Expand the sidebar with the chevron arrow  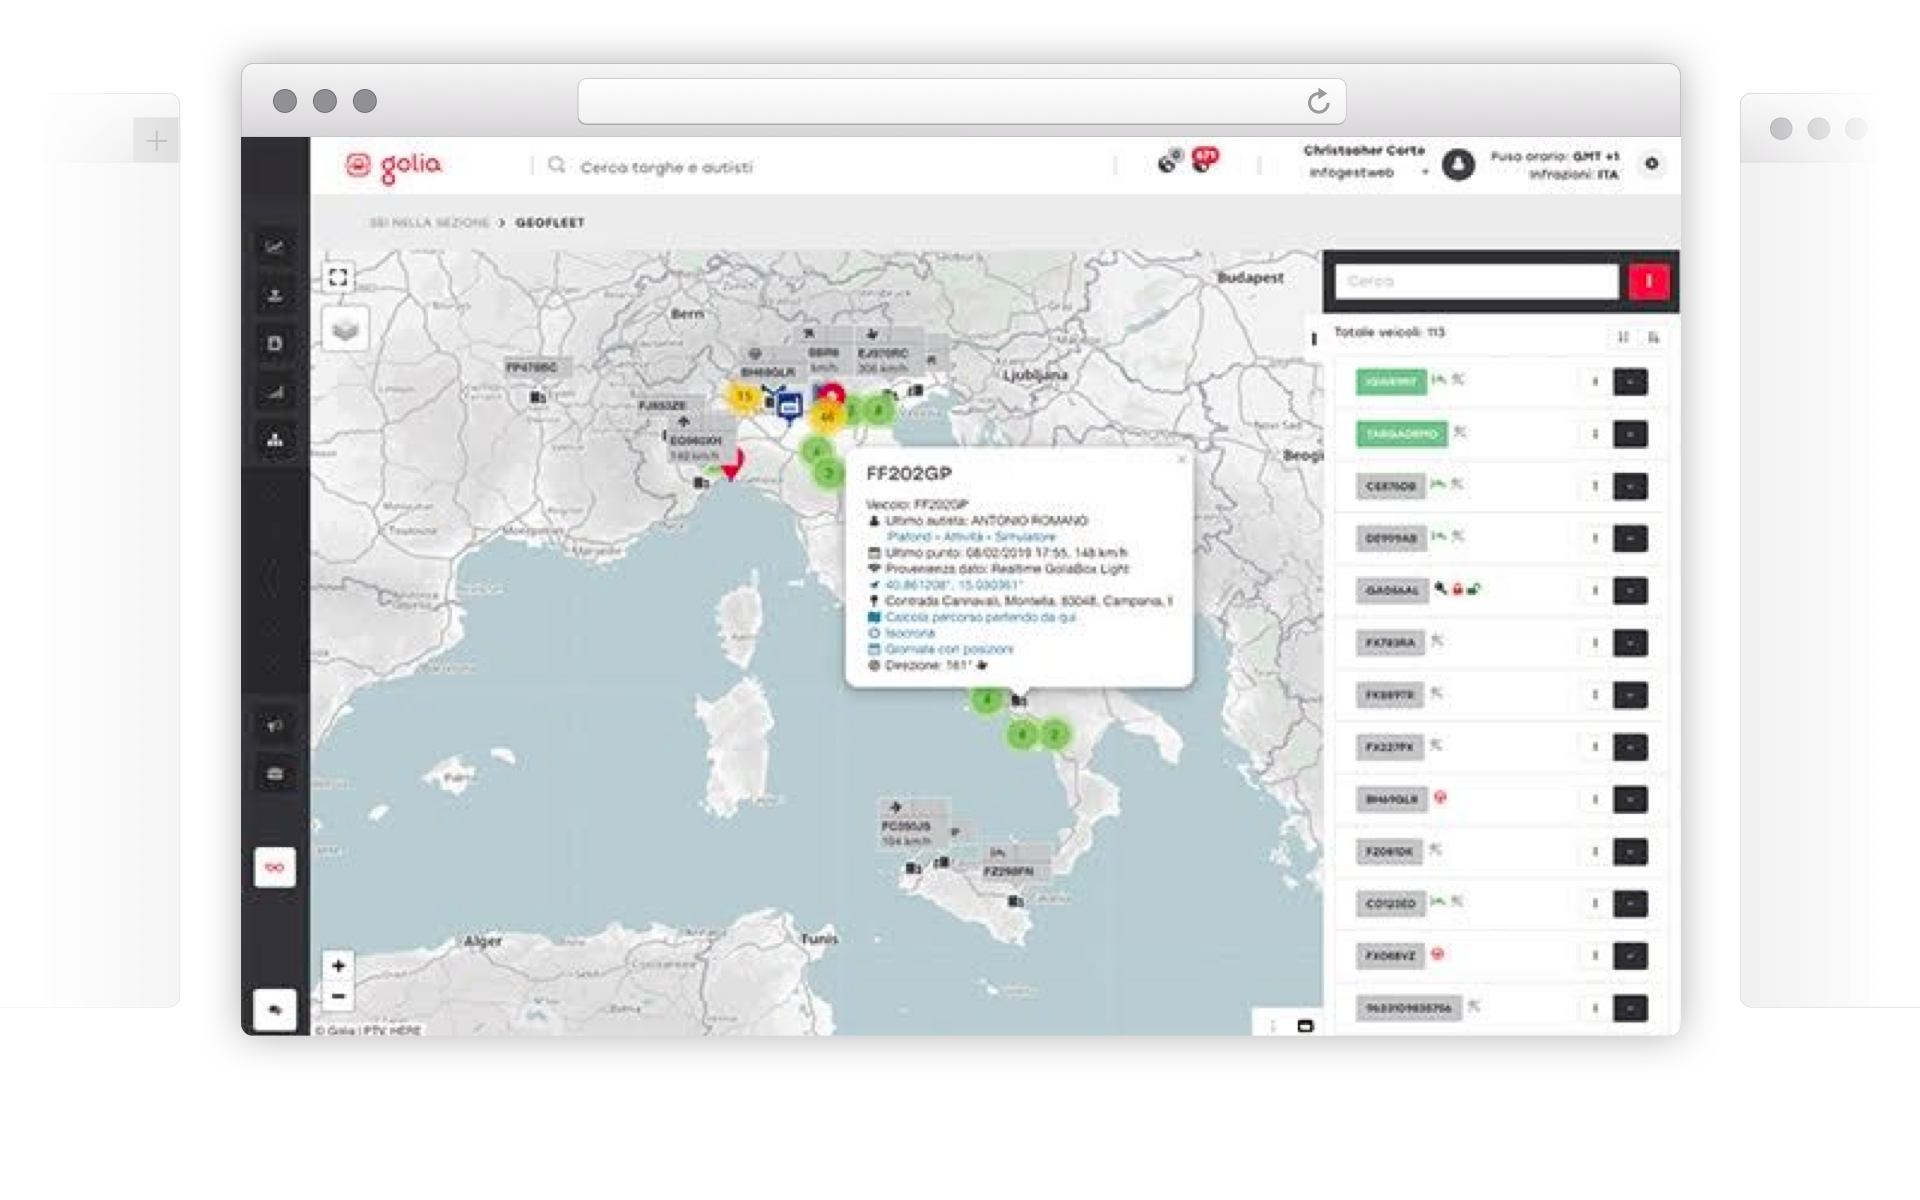pos(270,578)
